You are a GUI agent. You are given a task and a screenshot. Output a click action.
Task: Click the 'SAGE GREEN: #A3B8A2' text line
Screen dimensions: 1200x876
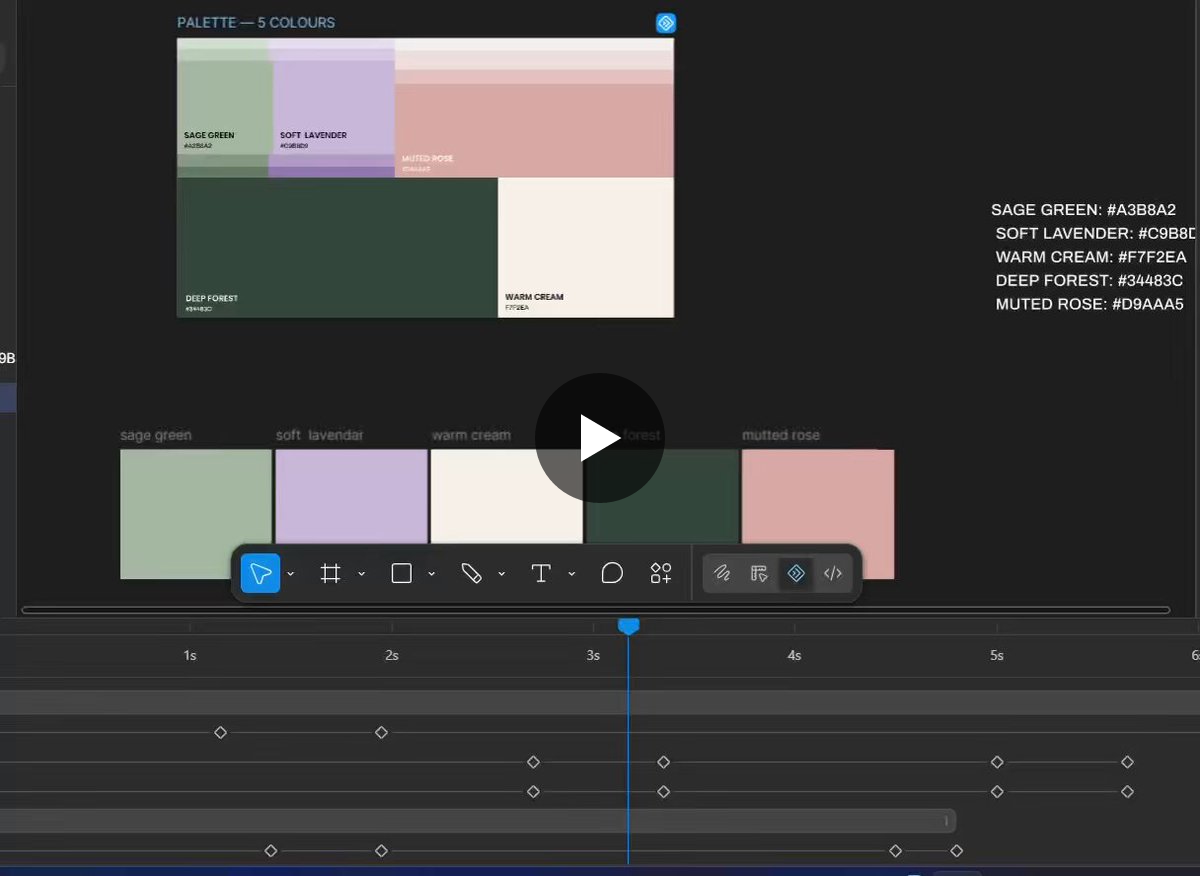click(x=1083, y=210)
